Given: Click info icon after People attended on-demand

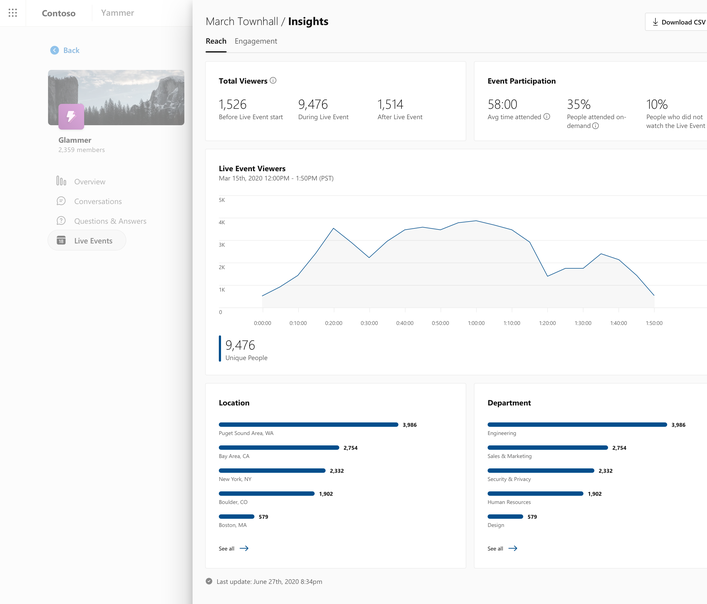Looking at the screenshot, I should pyautogui.click(x=595, y=126).
